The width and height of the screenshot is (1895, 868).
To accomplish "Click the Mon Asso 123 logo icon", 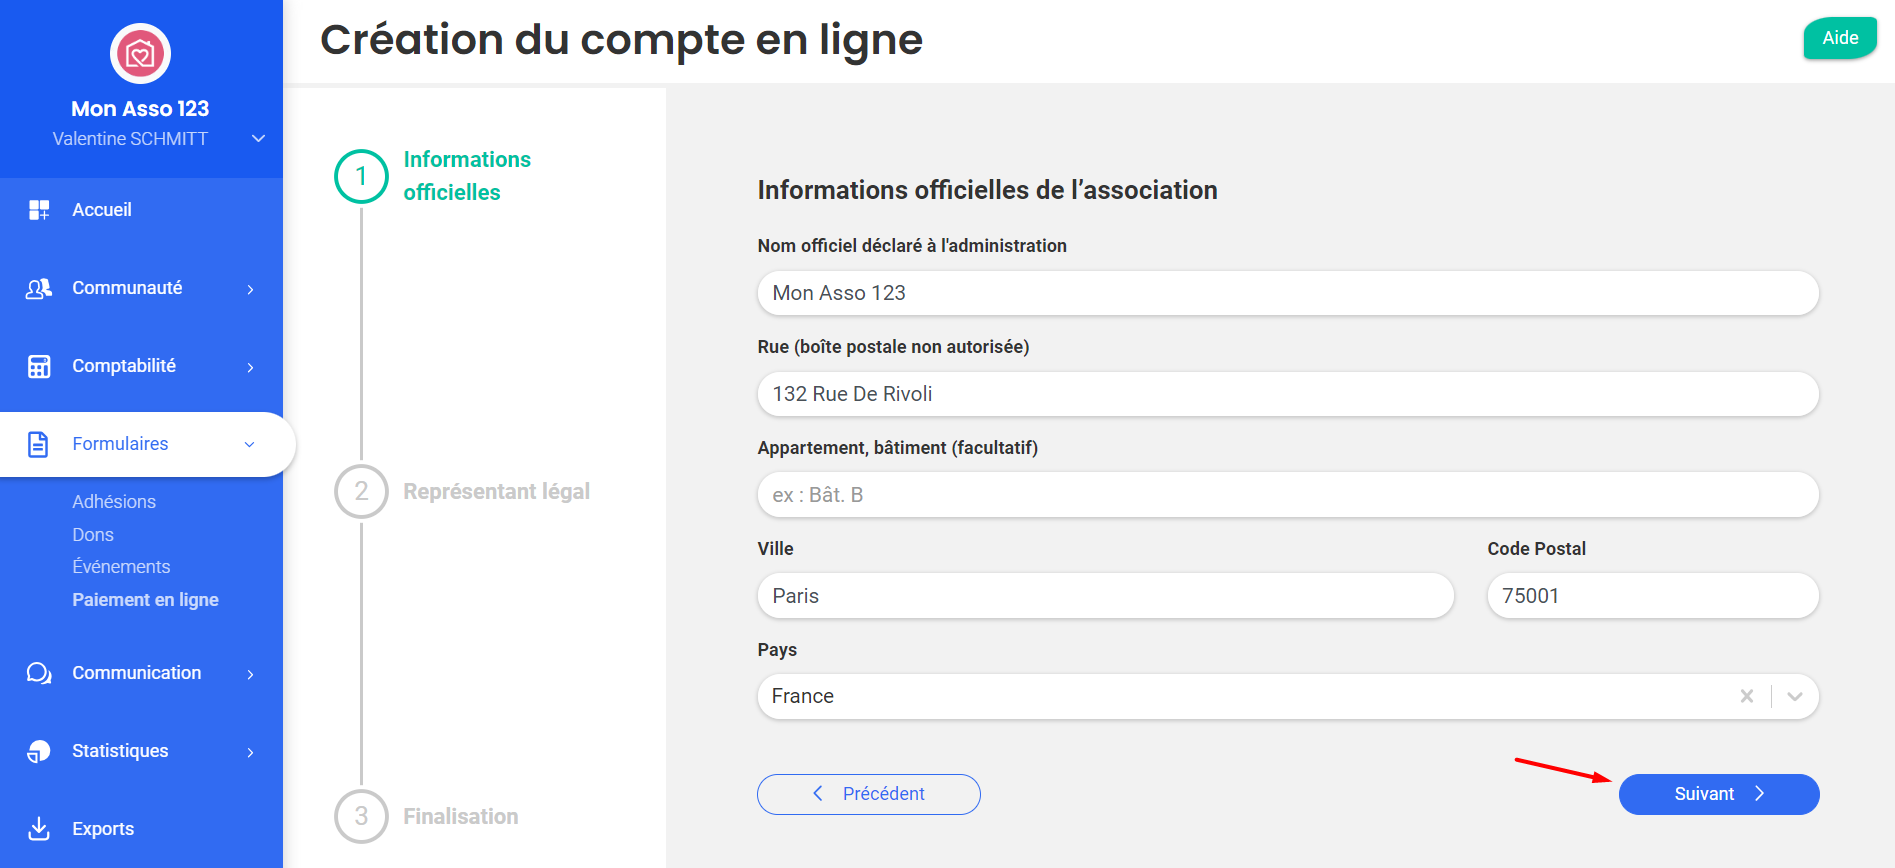I will pyautogui.click(x=140, y=54).
